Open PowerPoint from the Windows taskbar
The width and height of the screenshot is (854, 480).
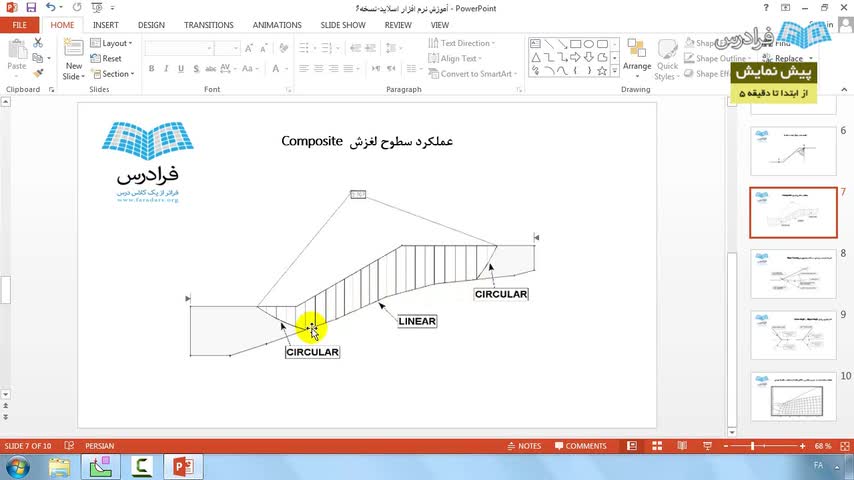(x=184, y=467)
